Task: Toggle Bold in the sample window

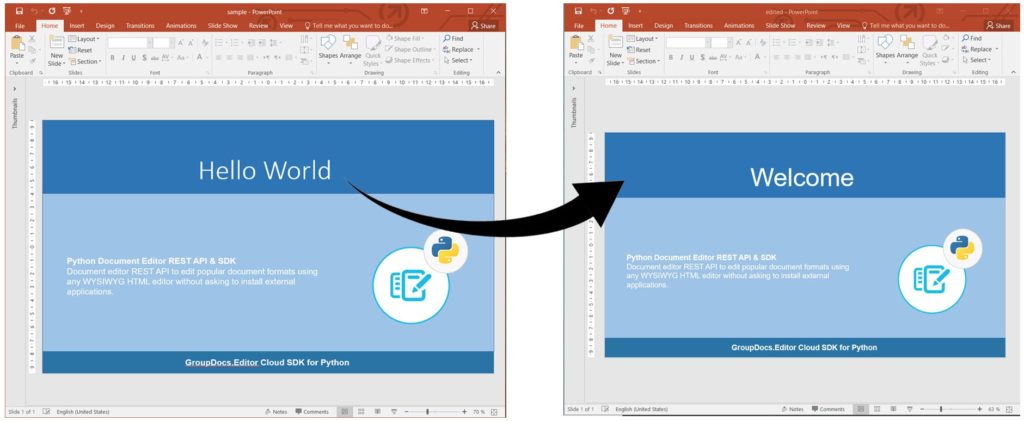Action: [x=113, y=58]
